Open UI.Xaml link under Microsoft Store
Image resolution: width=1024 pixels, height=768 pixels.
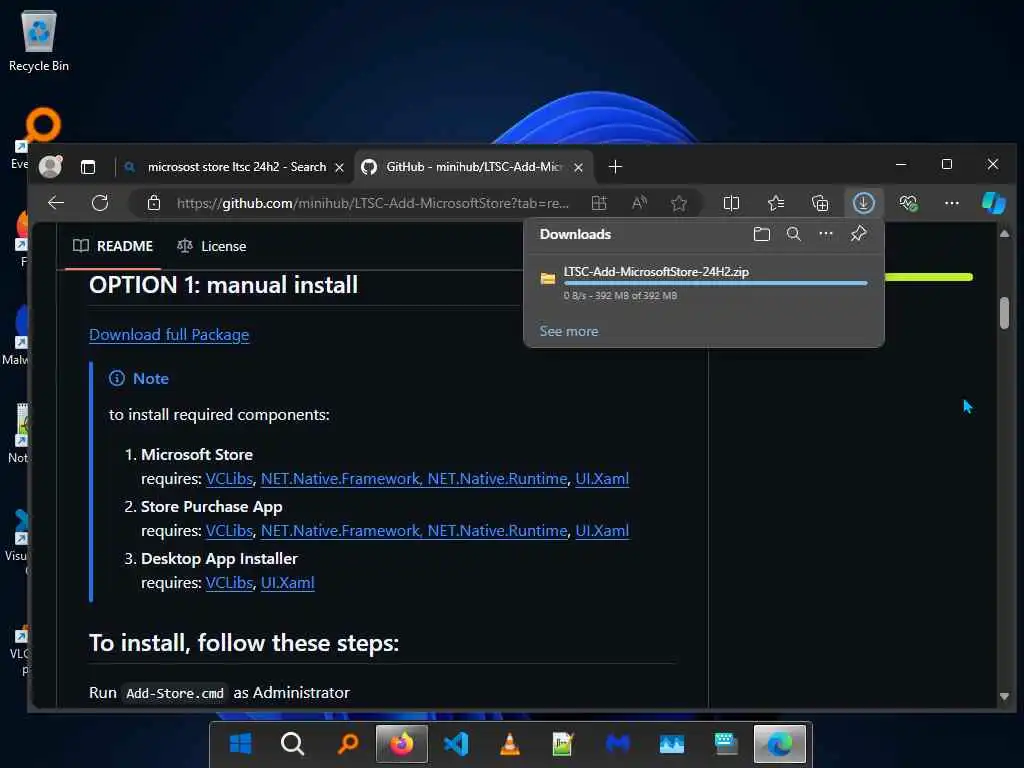click(602, 479)
